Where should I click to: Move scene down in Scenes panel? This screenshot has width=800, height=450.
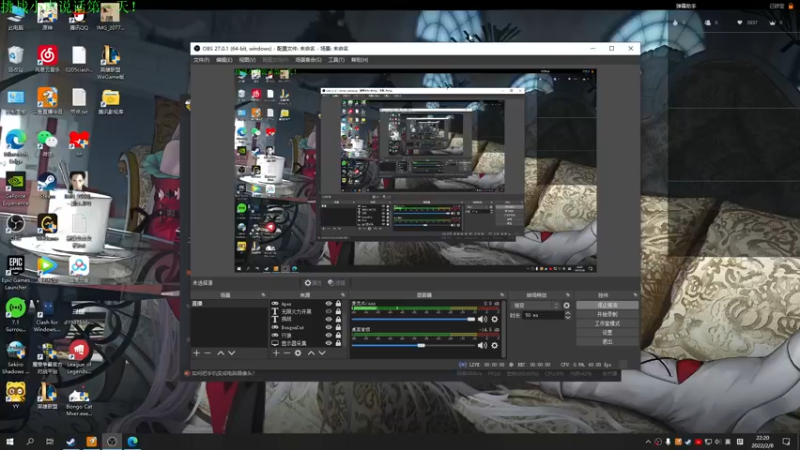(232, 353)
